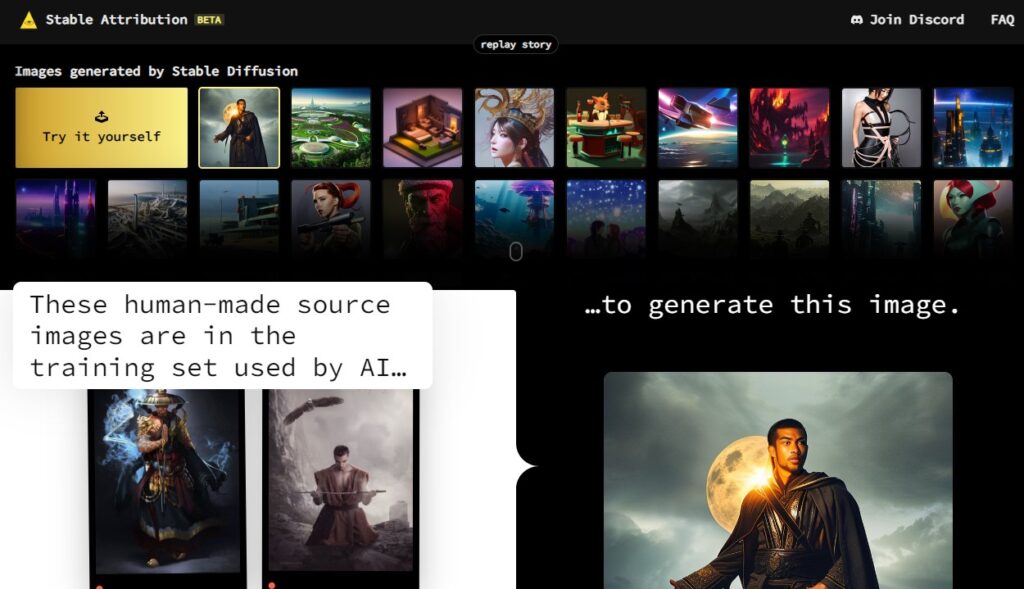Click the red dot marker on the left source card

click(x=100, y=586)
